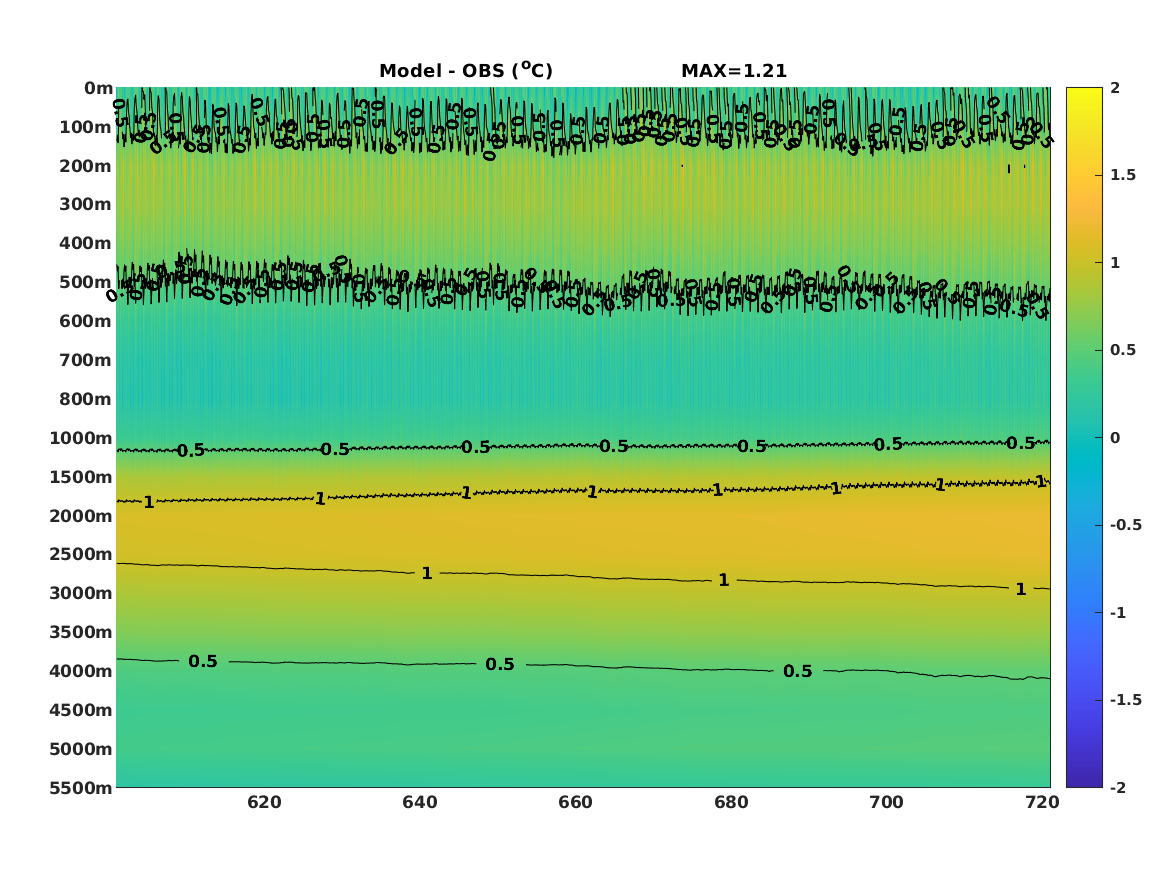Click the "0m" depth axis label

coord(98,88)
